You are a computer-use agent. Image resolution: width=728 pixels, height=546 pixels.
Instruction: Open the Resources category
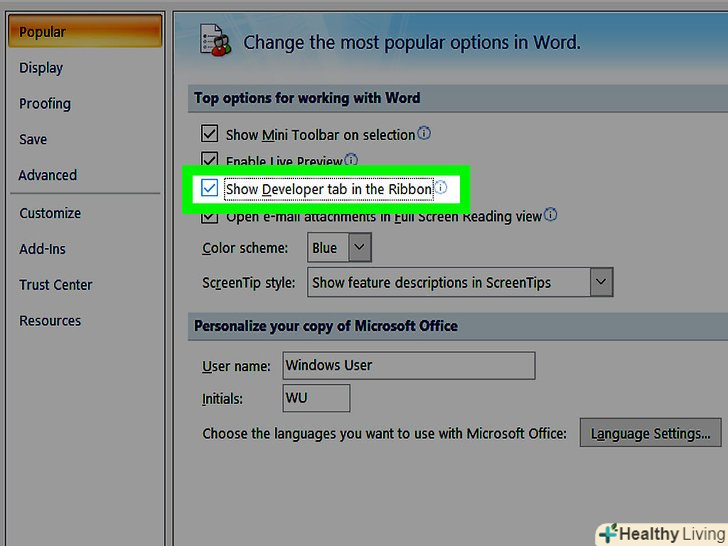coord(50,320)
